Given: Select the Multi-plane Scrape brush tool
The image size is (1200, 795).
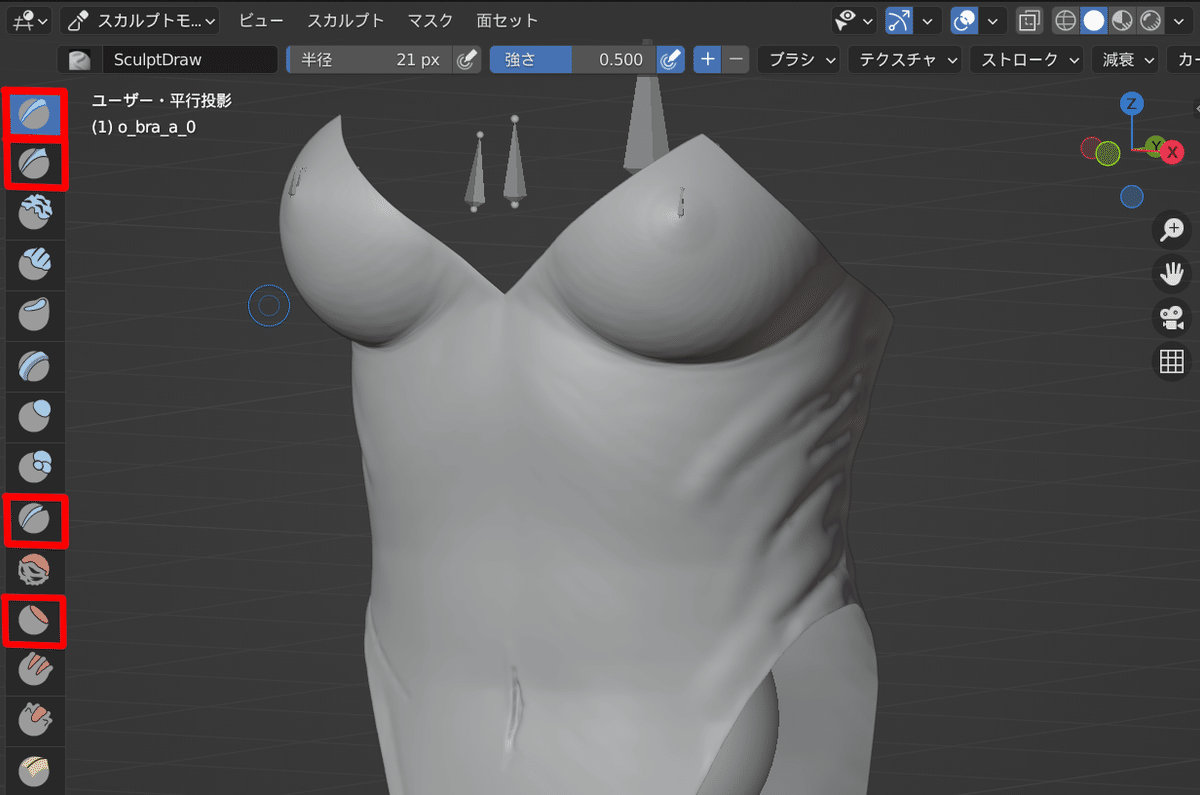Looking at the screenshot, I should pos(35,769).
